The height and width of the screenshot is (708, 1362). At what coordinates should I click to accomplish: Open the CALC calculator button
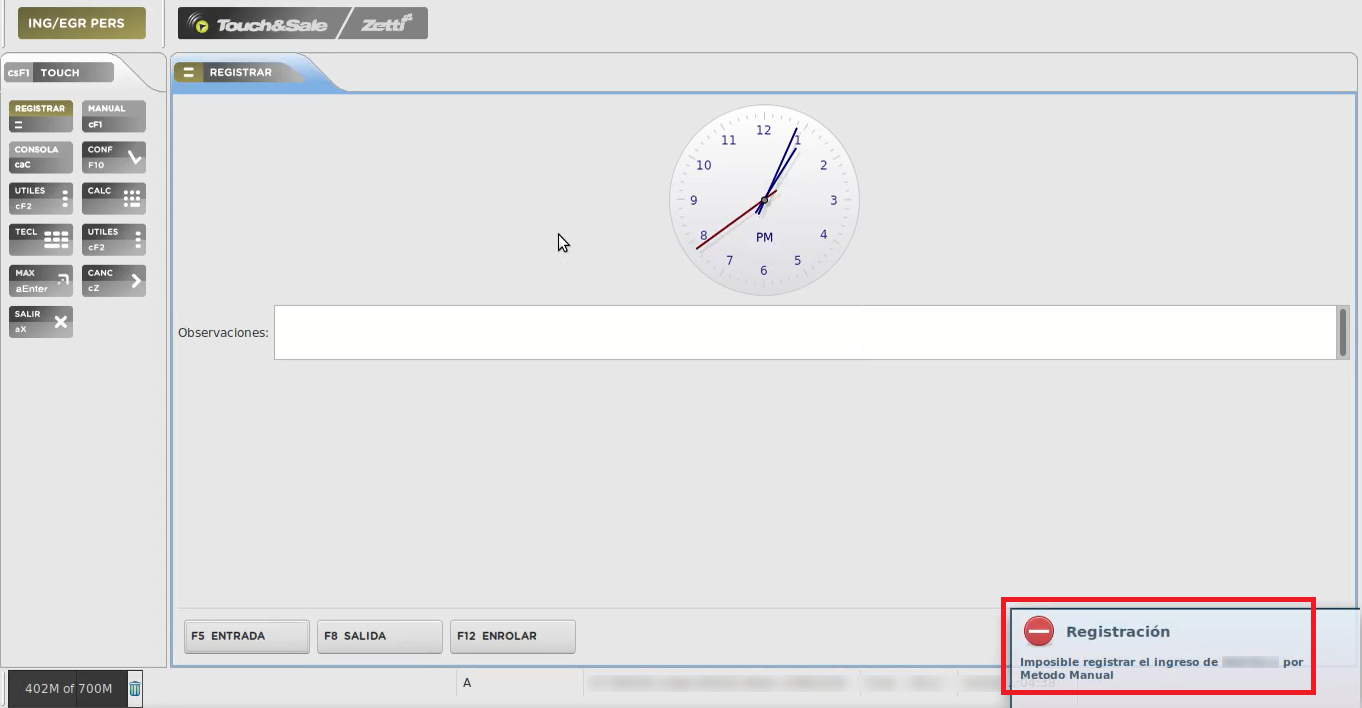114,198
